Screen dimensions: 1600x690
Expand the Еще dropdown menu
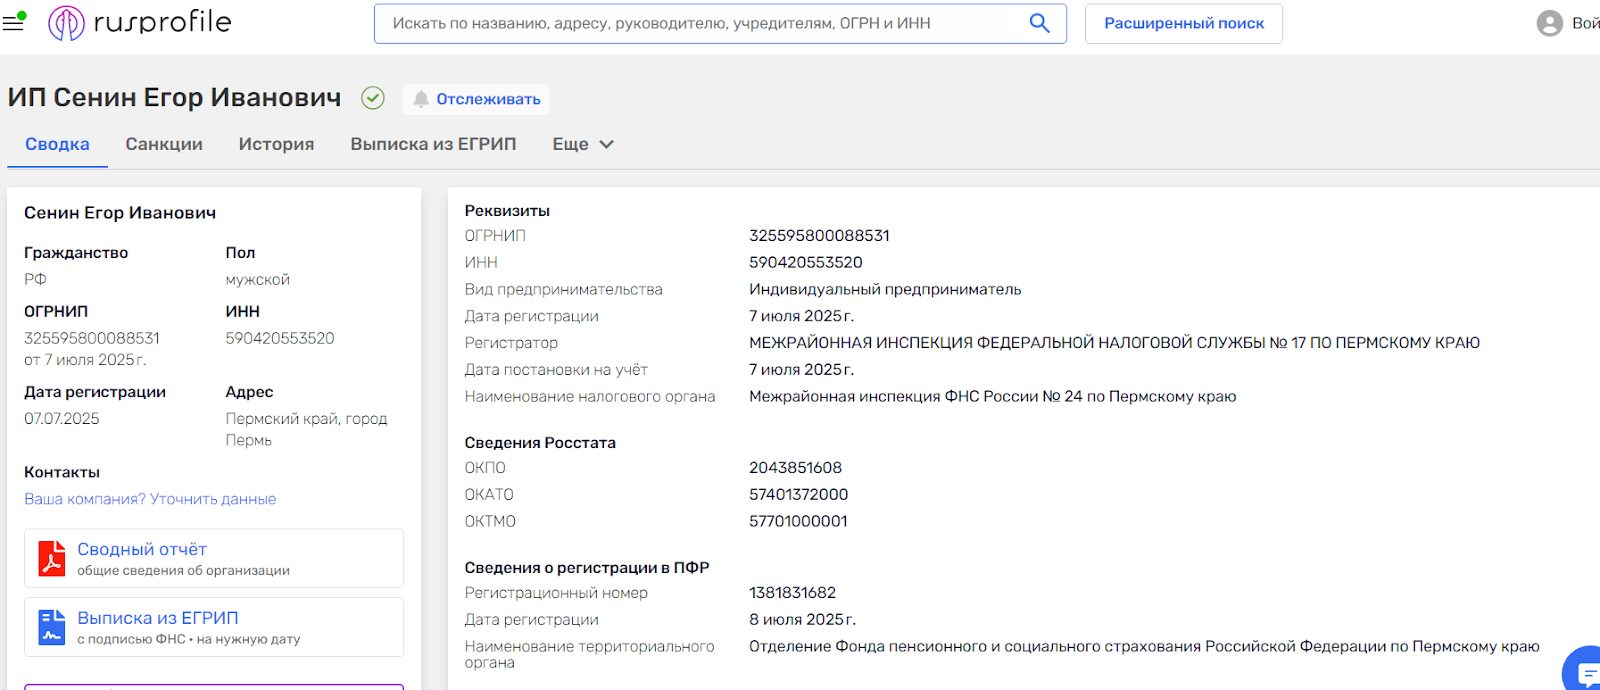tap(583, 144)
